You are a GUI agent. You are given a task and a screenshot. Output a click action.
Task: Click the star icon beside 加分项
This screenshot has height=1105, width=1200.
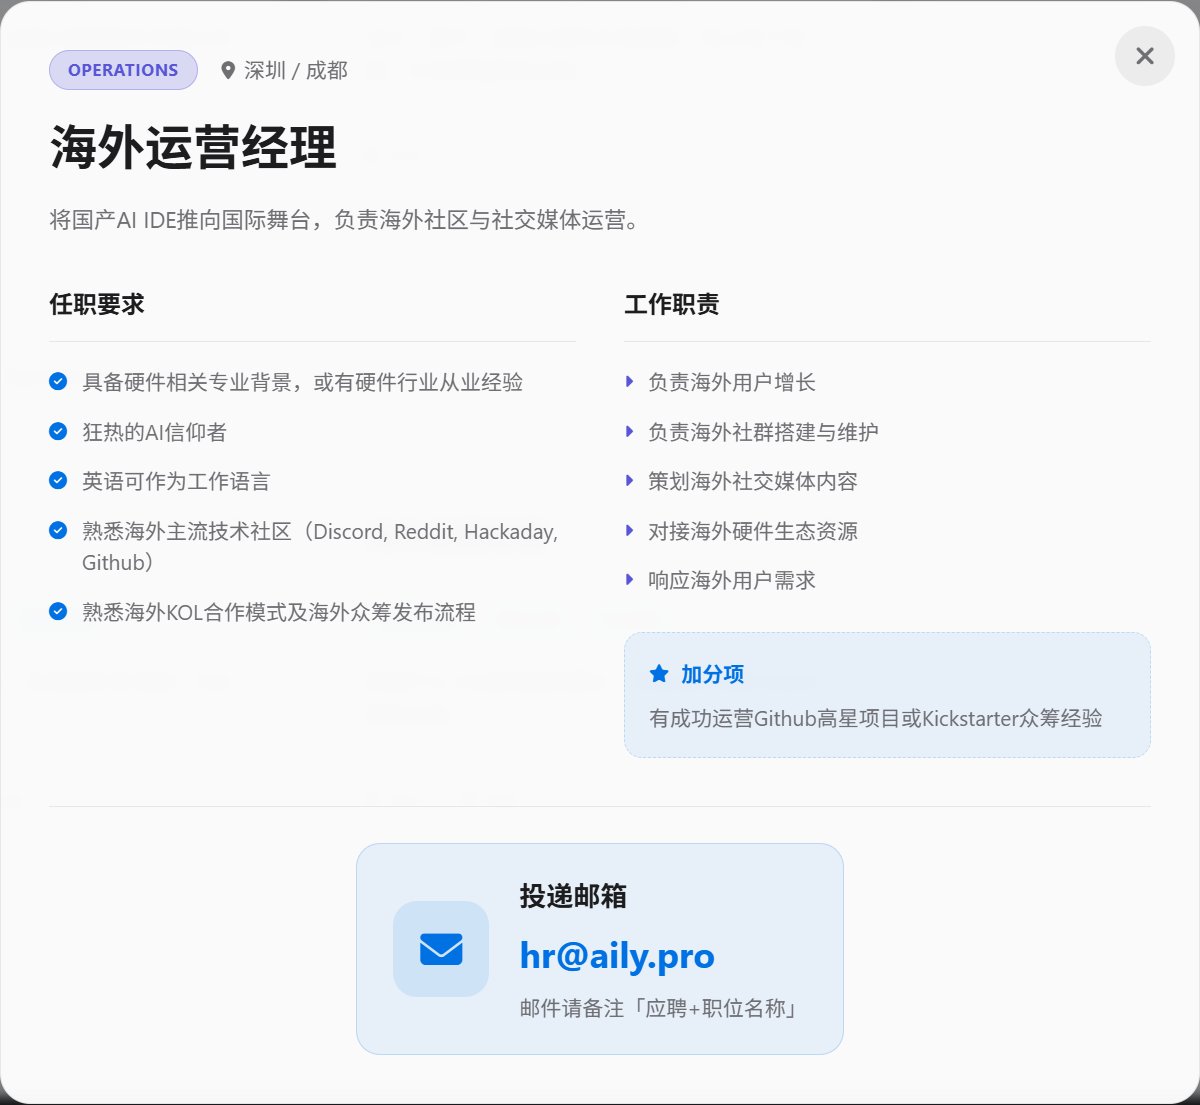pos(659,674)
